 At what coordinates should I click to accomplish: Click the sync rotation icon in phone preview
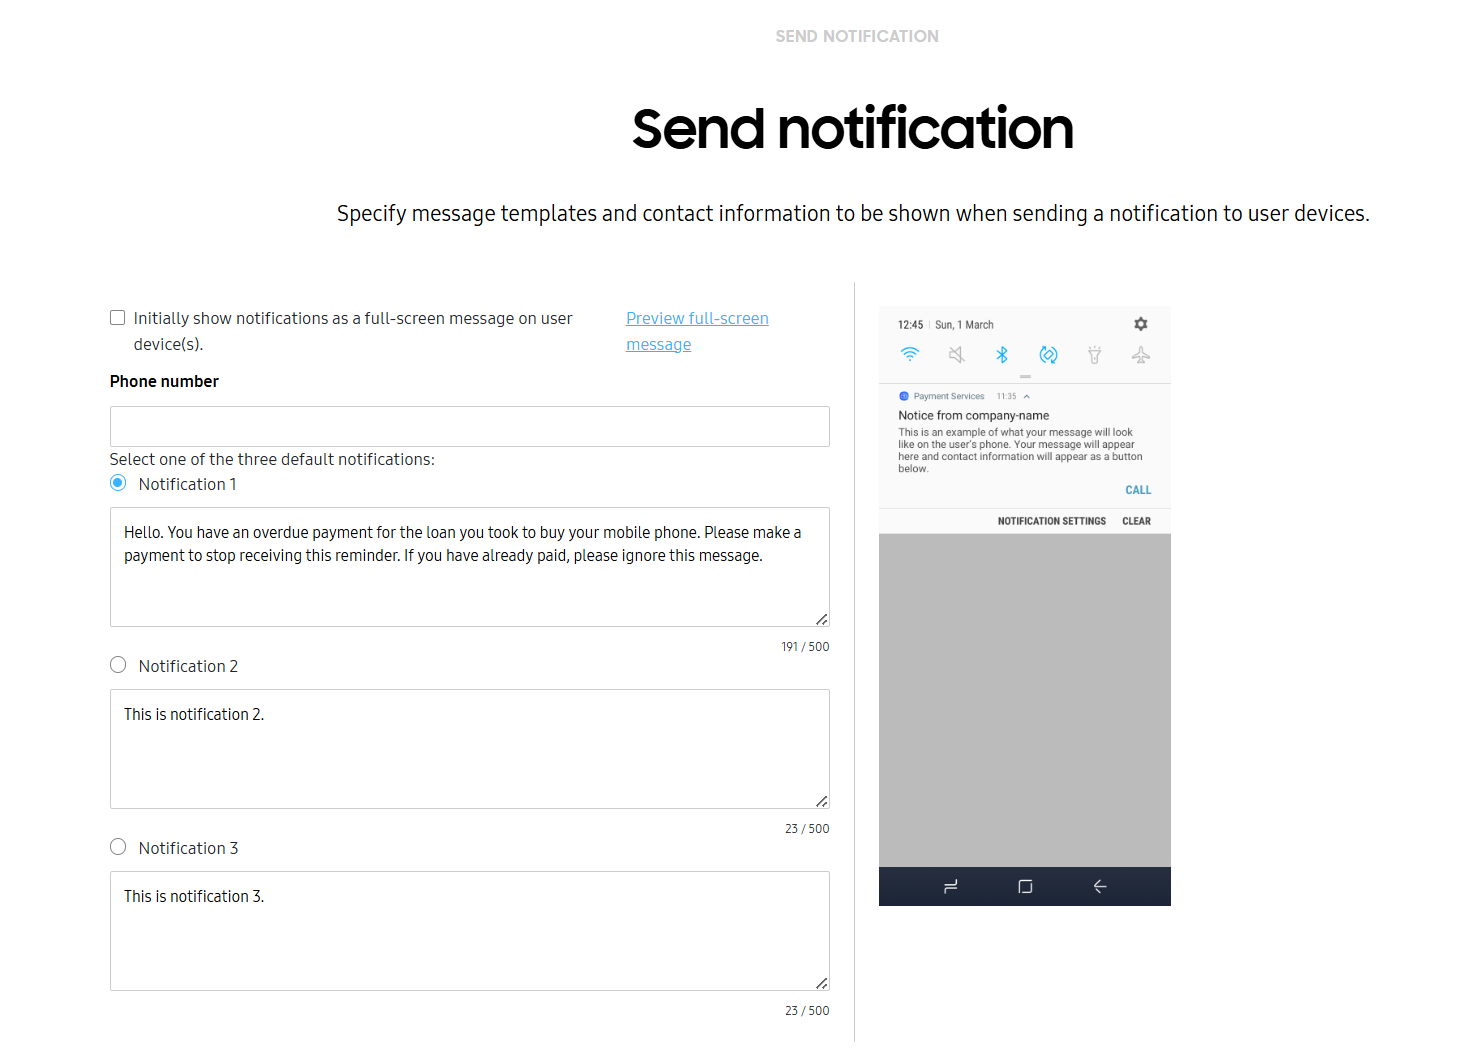pos(1048,354)
